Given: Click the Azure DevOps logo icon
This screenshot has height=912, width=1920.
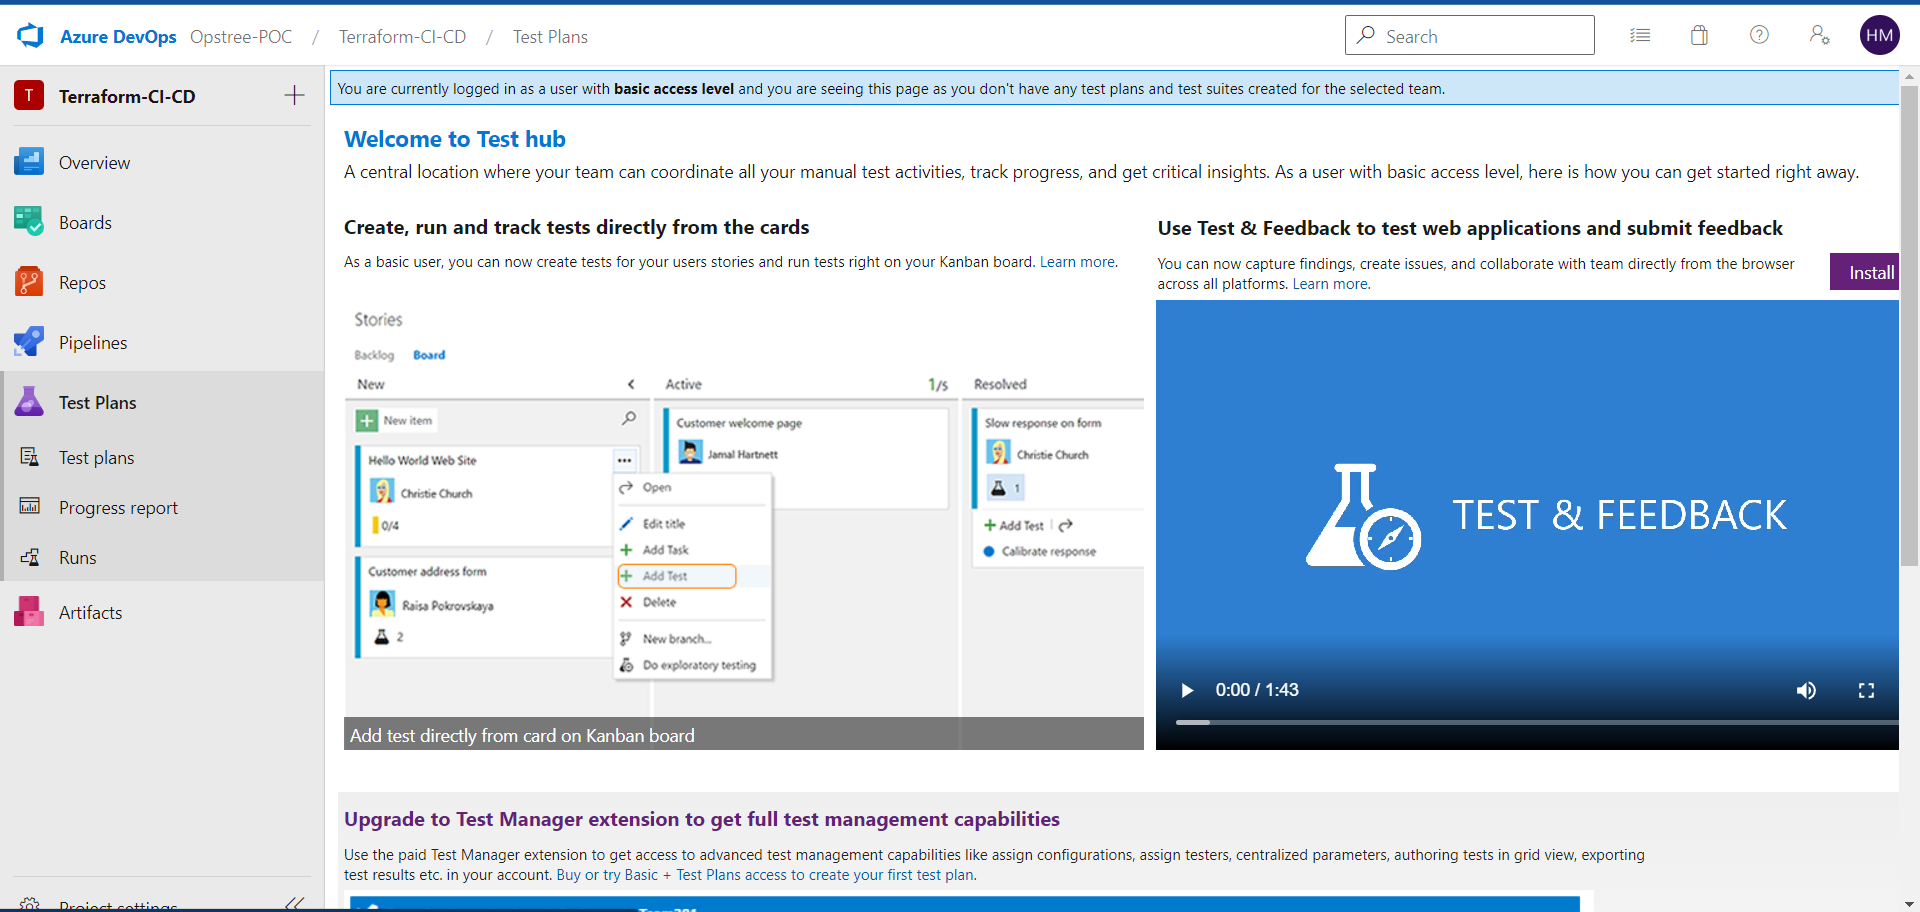Looking at the screenshot, I should (x=31, y=36).
